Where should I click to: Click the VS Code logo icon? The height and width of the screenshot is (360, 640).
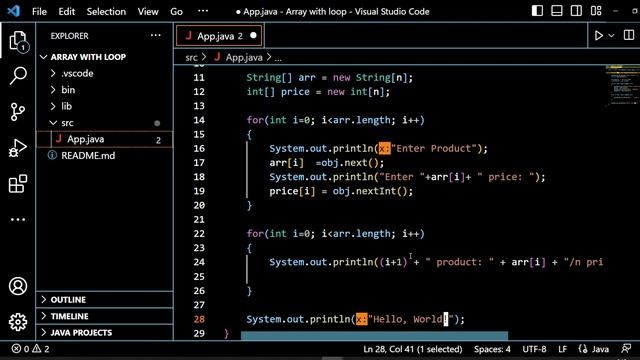[13, 11]
